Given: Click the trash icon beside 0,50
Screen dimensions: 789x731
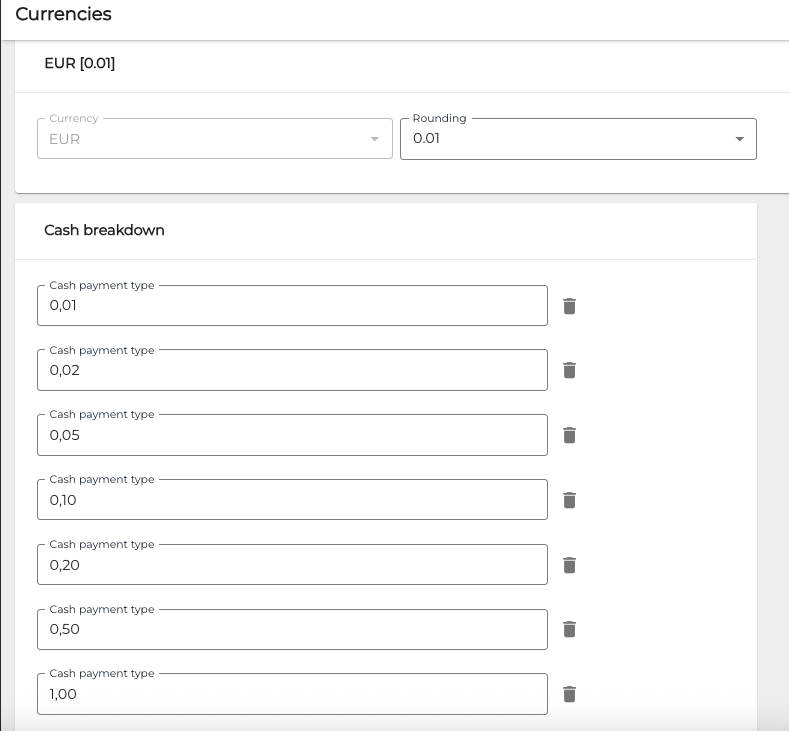Looking at the screenshot, I should pyautogui.click(x=569, y=629).
